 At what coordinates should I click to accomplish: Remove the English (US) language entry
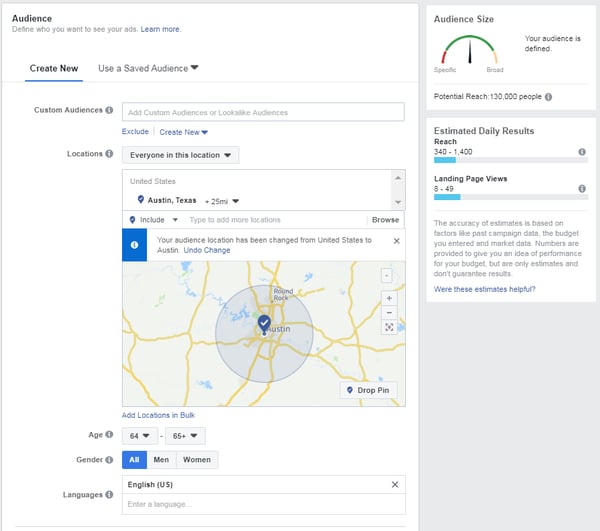pyautogui.click(x=395, y=485)
